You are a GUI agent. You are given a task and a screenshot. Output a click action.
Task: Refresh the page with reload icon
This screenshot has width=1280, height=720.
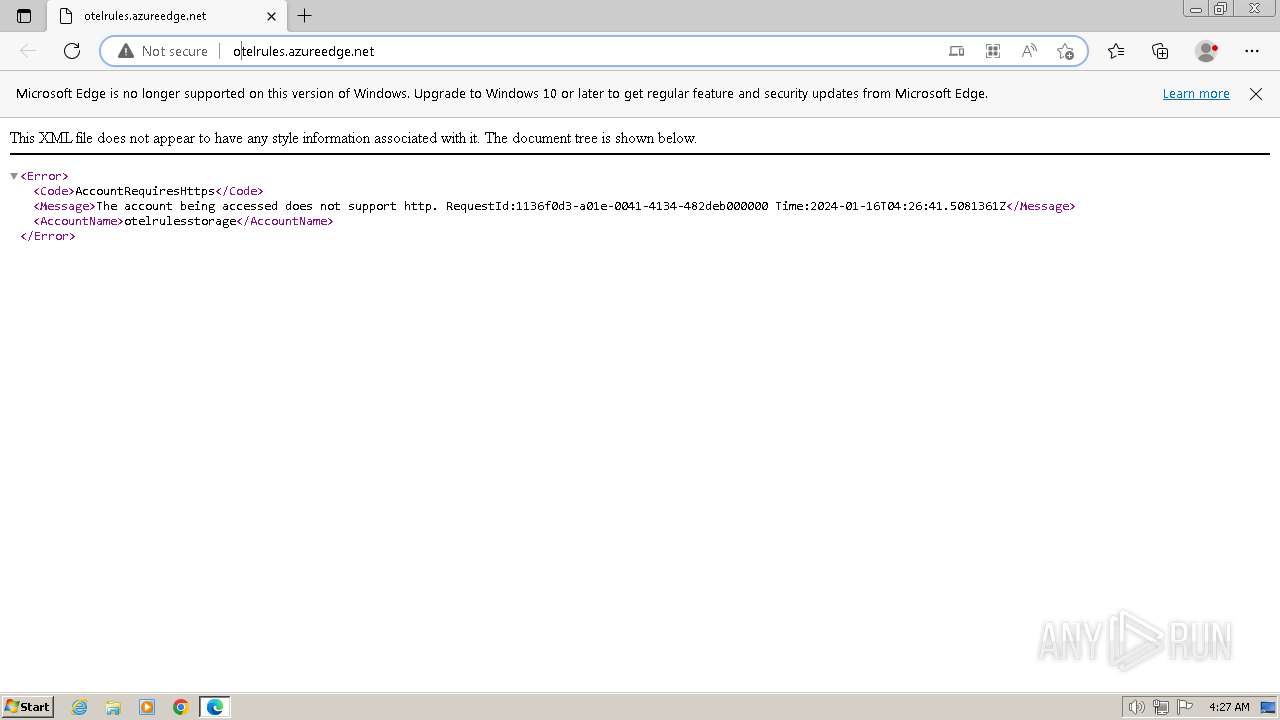tap(72, 51)
